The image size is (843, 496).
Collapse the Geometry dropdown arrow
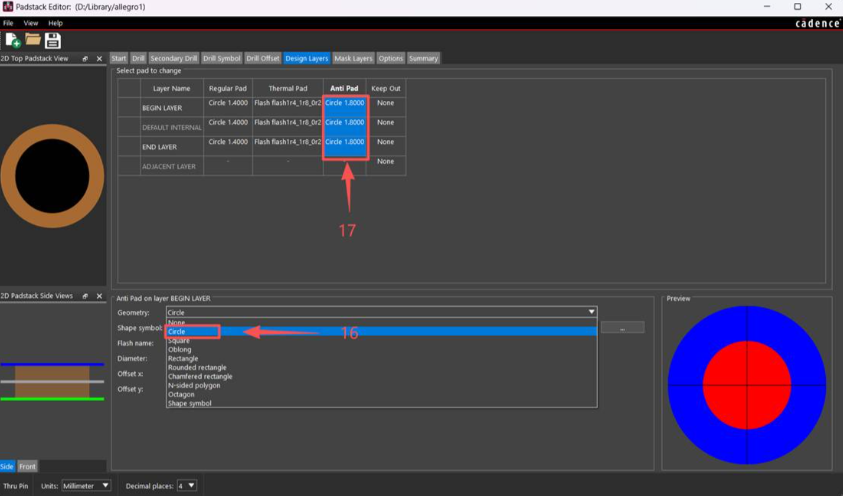coord(591,312)
